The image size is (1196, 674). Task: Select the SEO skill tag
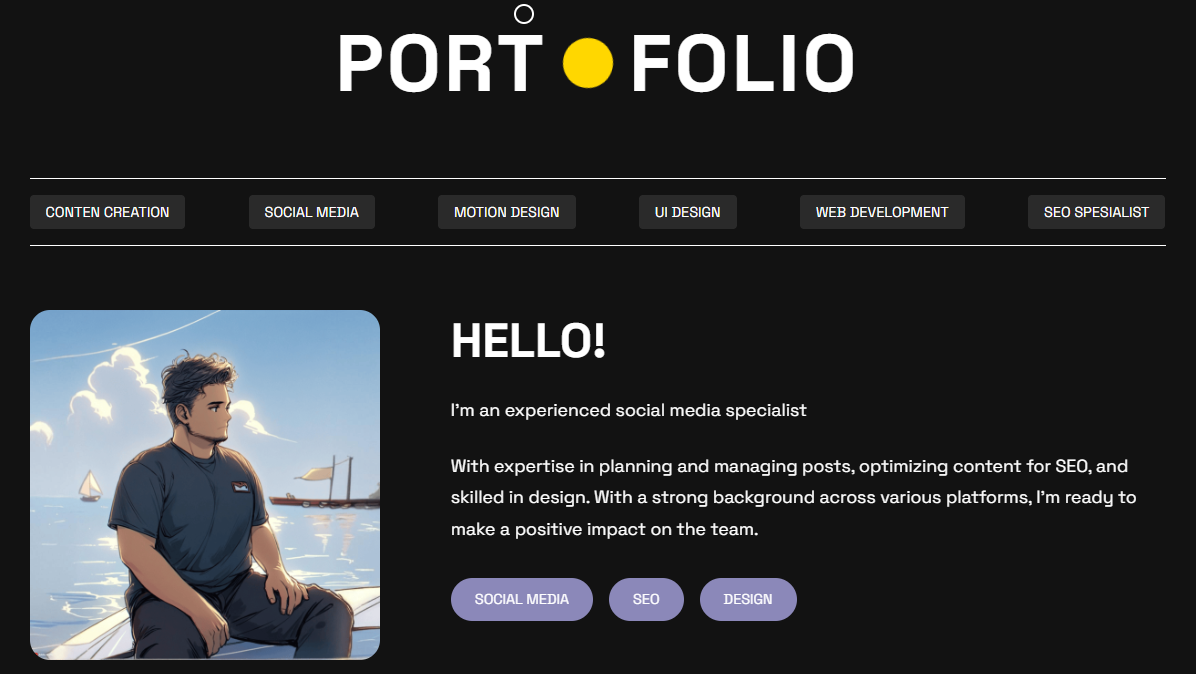646,599
